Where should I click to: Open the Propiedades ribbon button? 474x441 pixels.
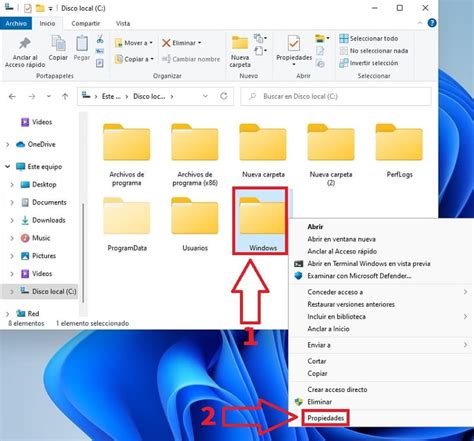point(294,50)
